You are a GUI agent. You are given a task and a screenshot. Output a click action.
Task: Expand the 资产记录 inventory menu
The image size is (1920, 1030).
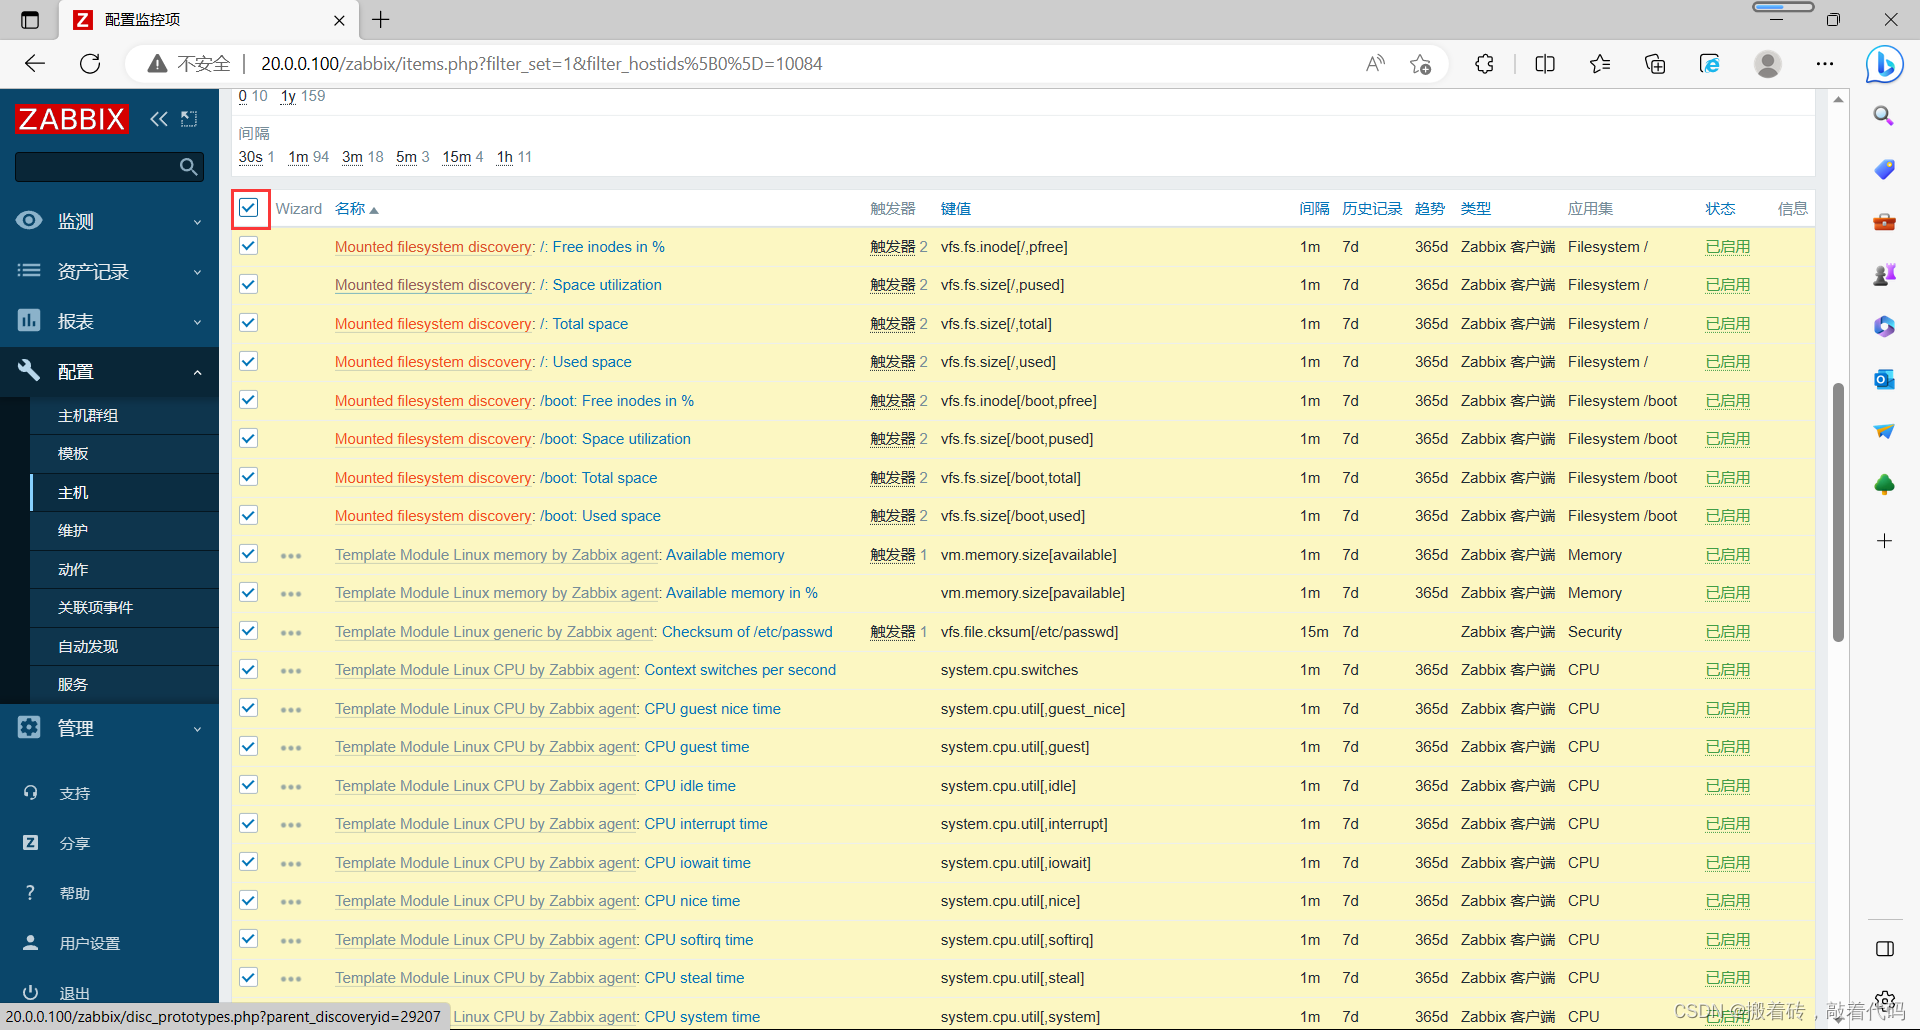(109, 271)
